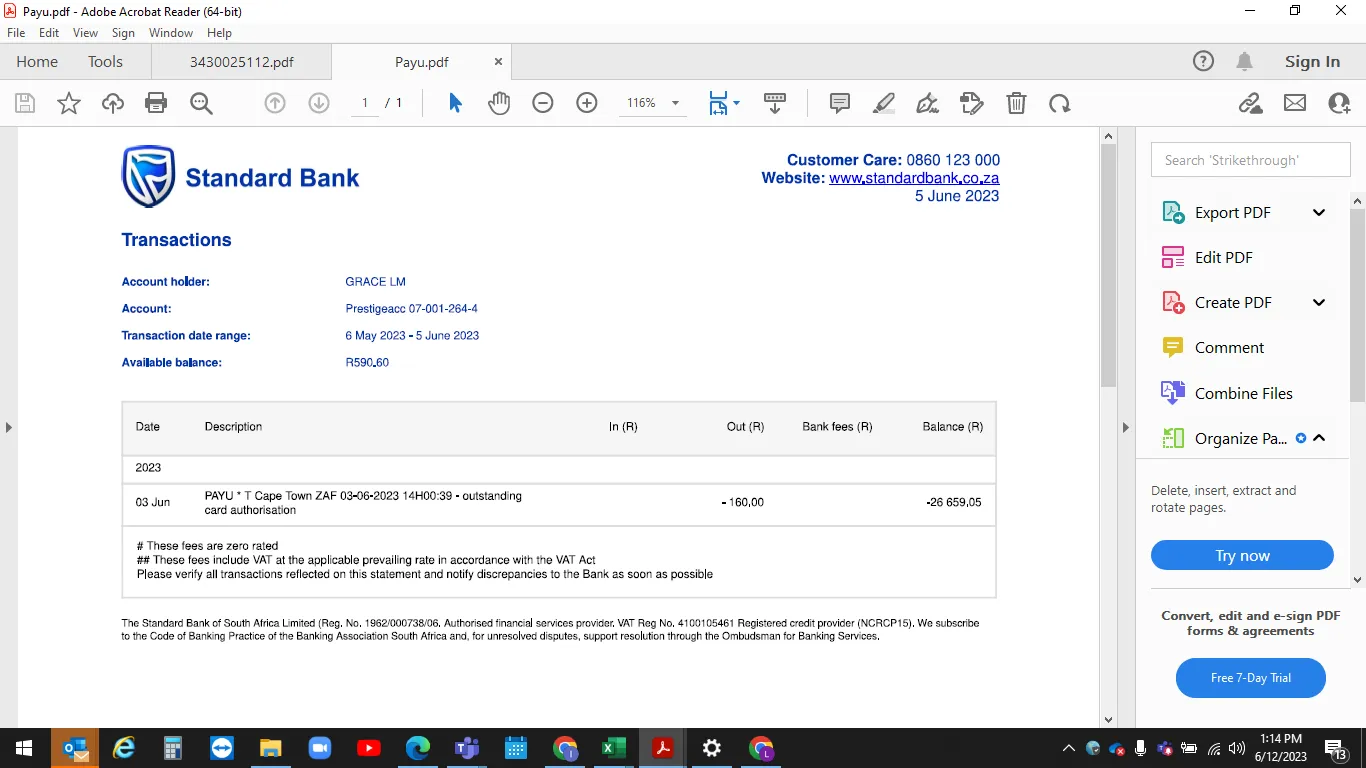
Task: Rotate the page with the rotate icon
Action: point(1060,103)
